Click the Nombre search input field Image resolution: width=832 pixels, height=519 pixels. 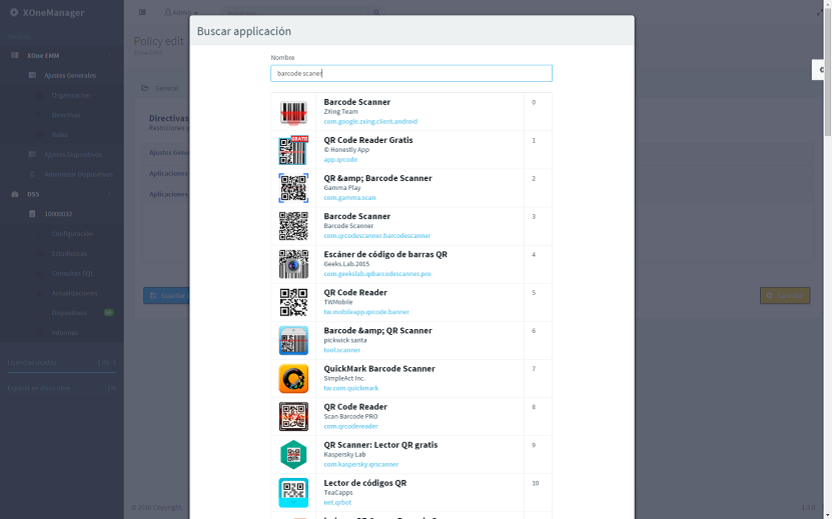(x=411, y=73)
